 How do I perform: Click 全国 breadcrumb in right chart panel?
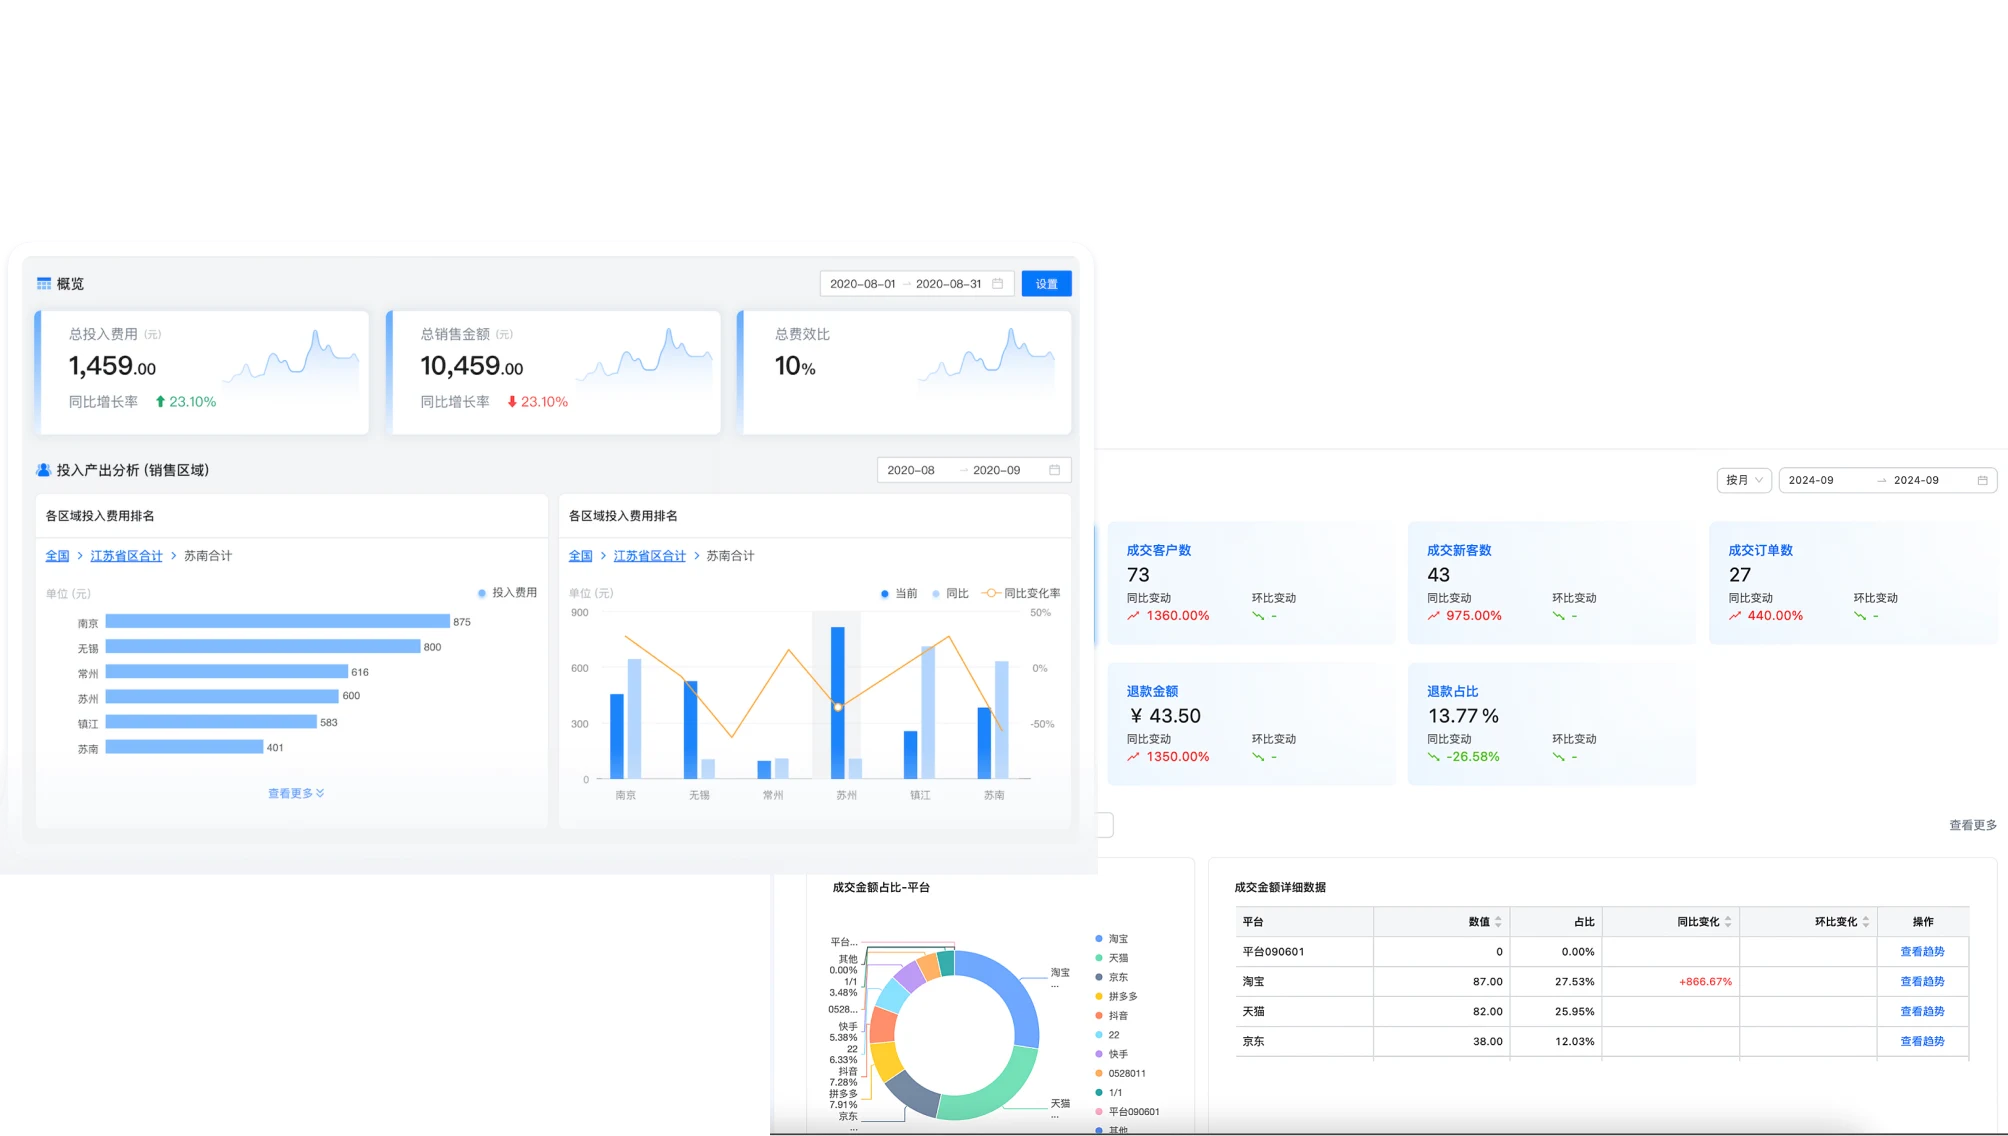point(581,556)
